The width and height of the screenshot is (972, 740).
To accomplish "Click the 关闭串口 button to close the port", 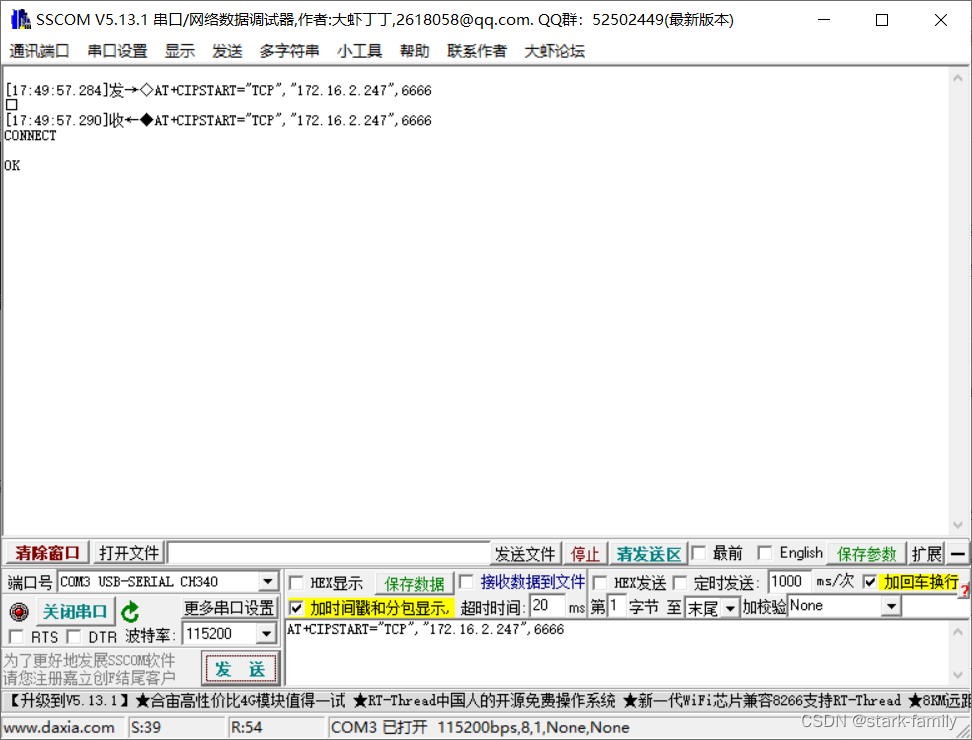I will [75, 609].
